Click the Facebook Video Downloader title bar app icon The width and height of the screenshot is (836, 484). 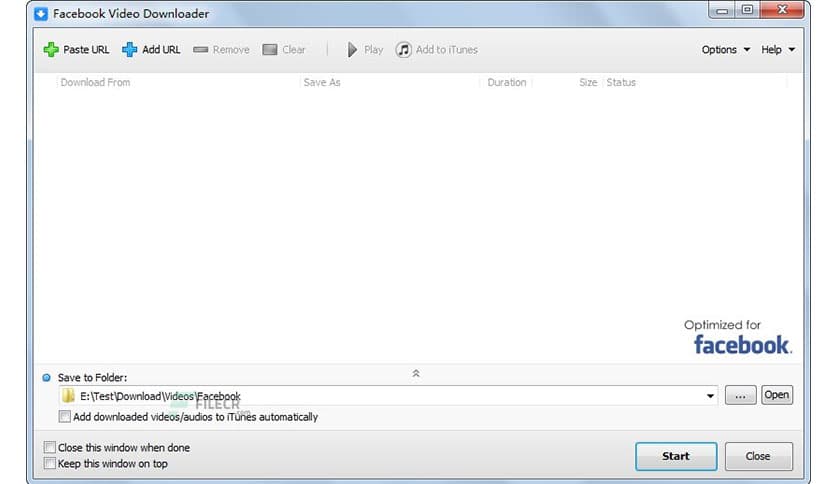click(41, 13)
